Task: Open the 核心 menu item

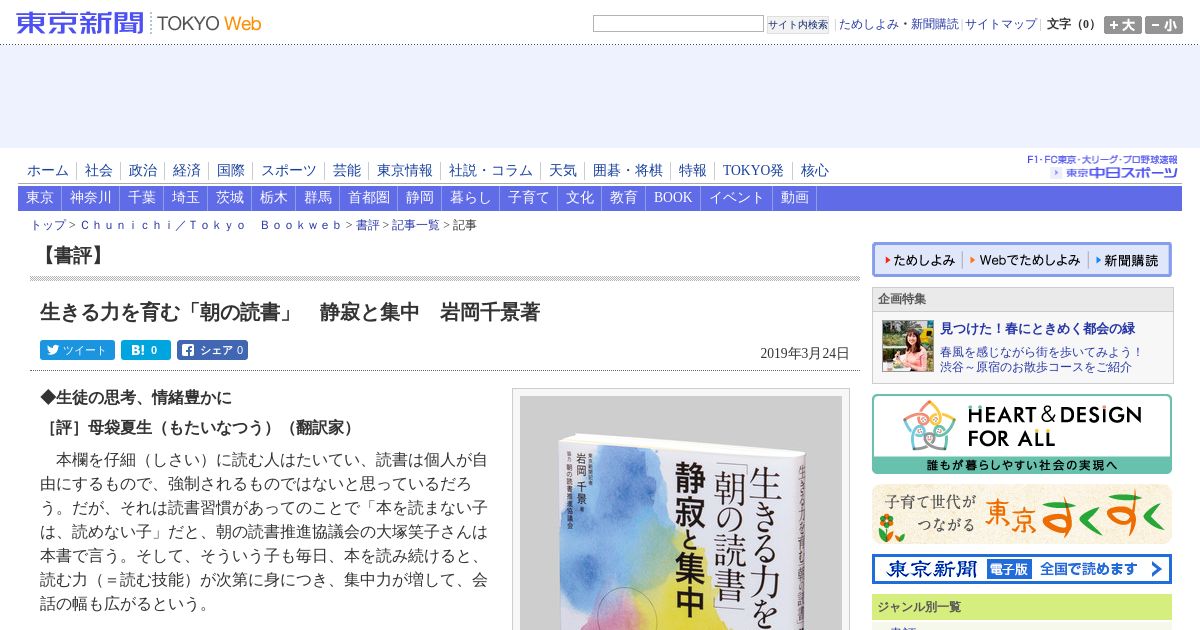Action: click(815, 170)
